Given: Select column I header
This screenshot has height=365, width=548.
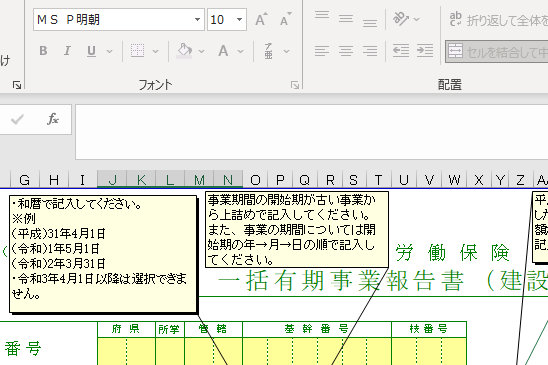Looking at the screenshot, I should pos(83,180).
